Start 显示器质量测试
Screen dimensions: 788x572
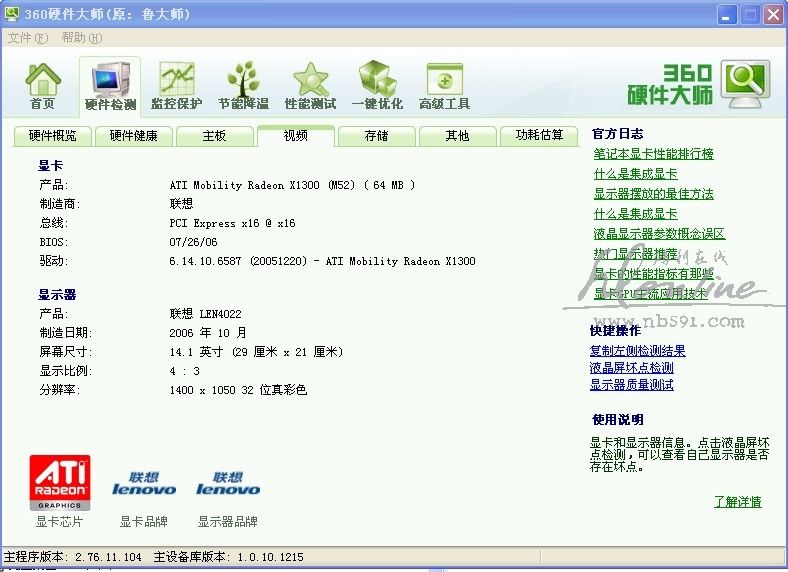pos(631,385)
